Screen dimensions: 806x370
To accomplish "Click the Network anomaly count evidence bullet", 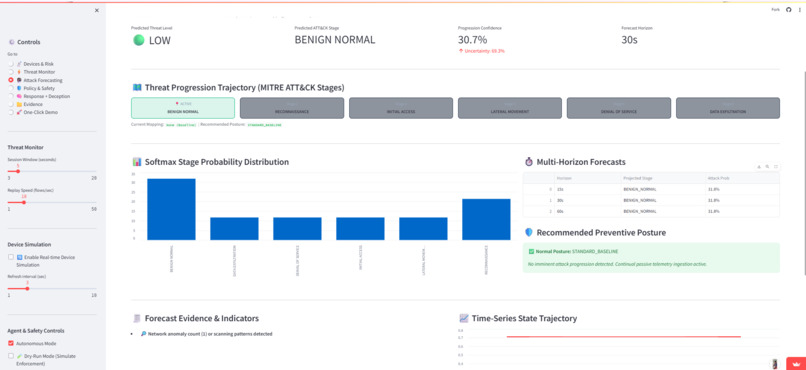I will coord(206,334).
